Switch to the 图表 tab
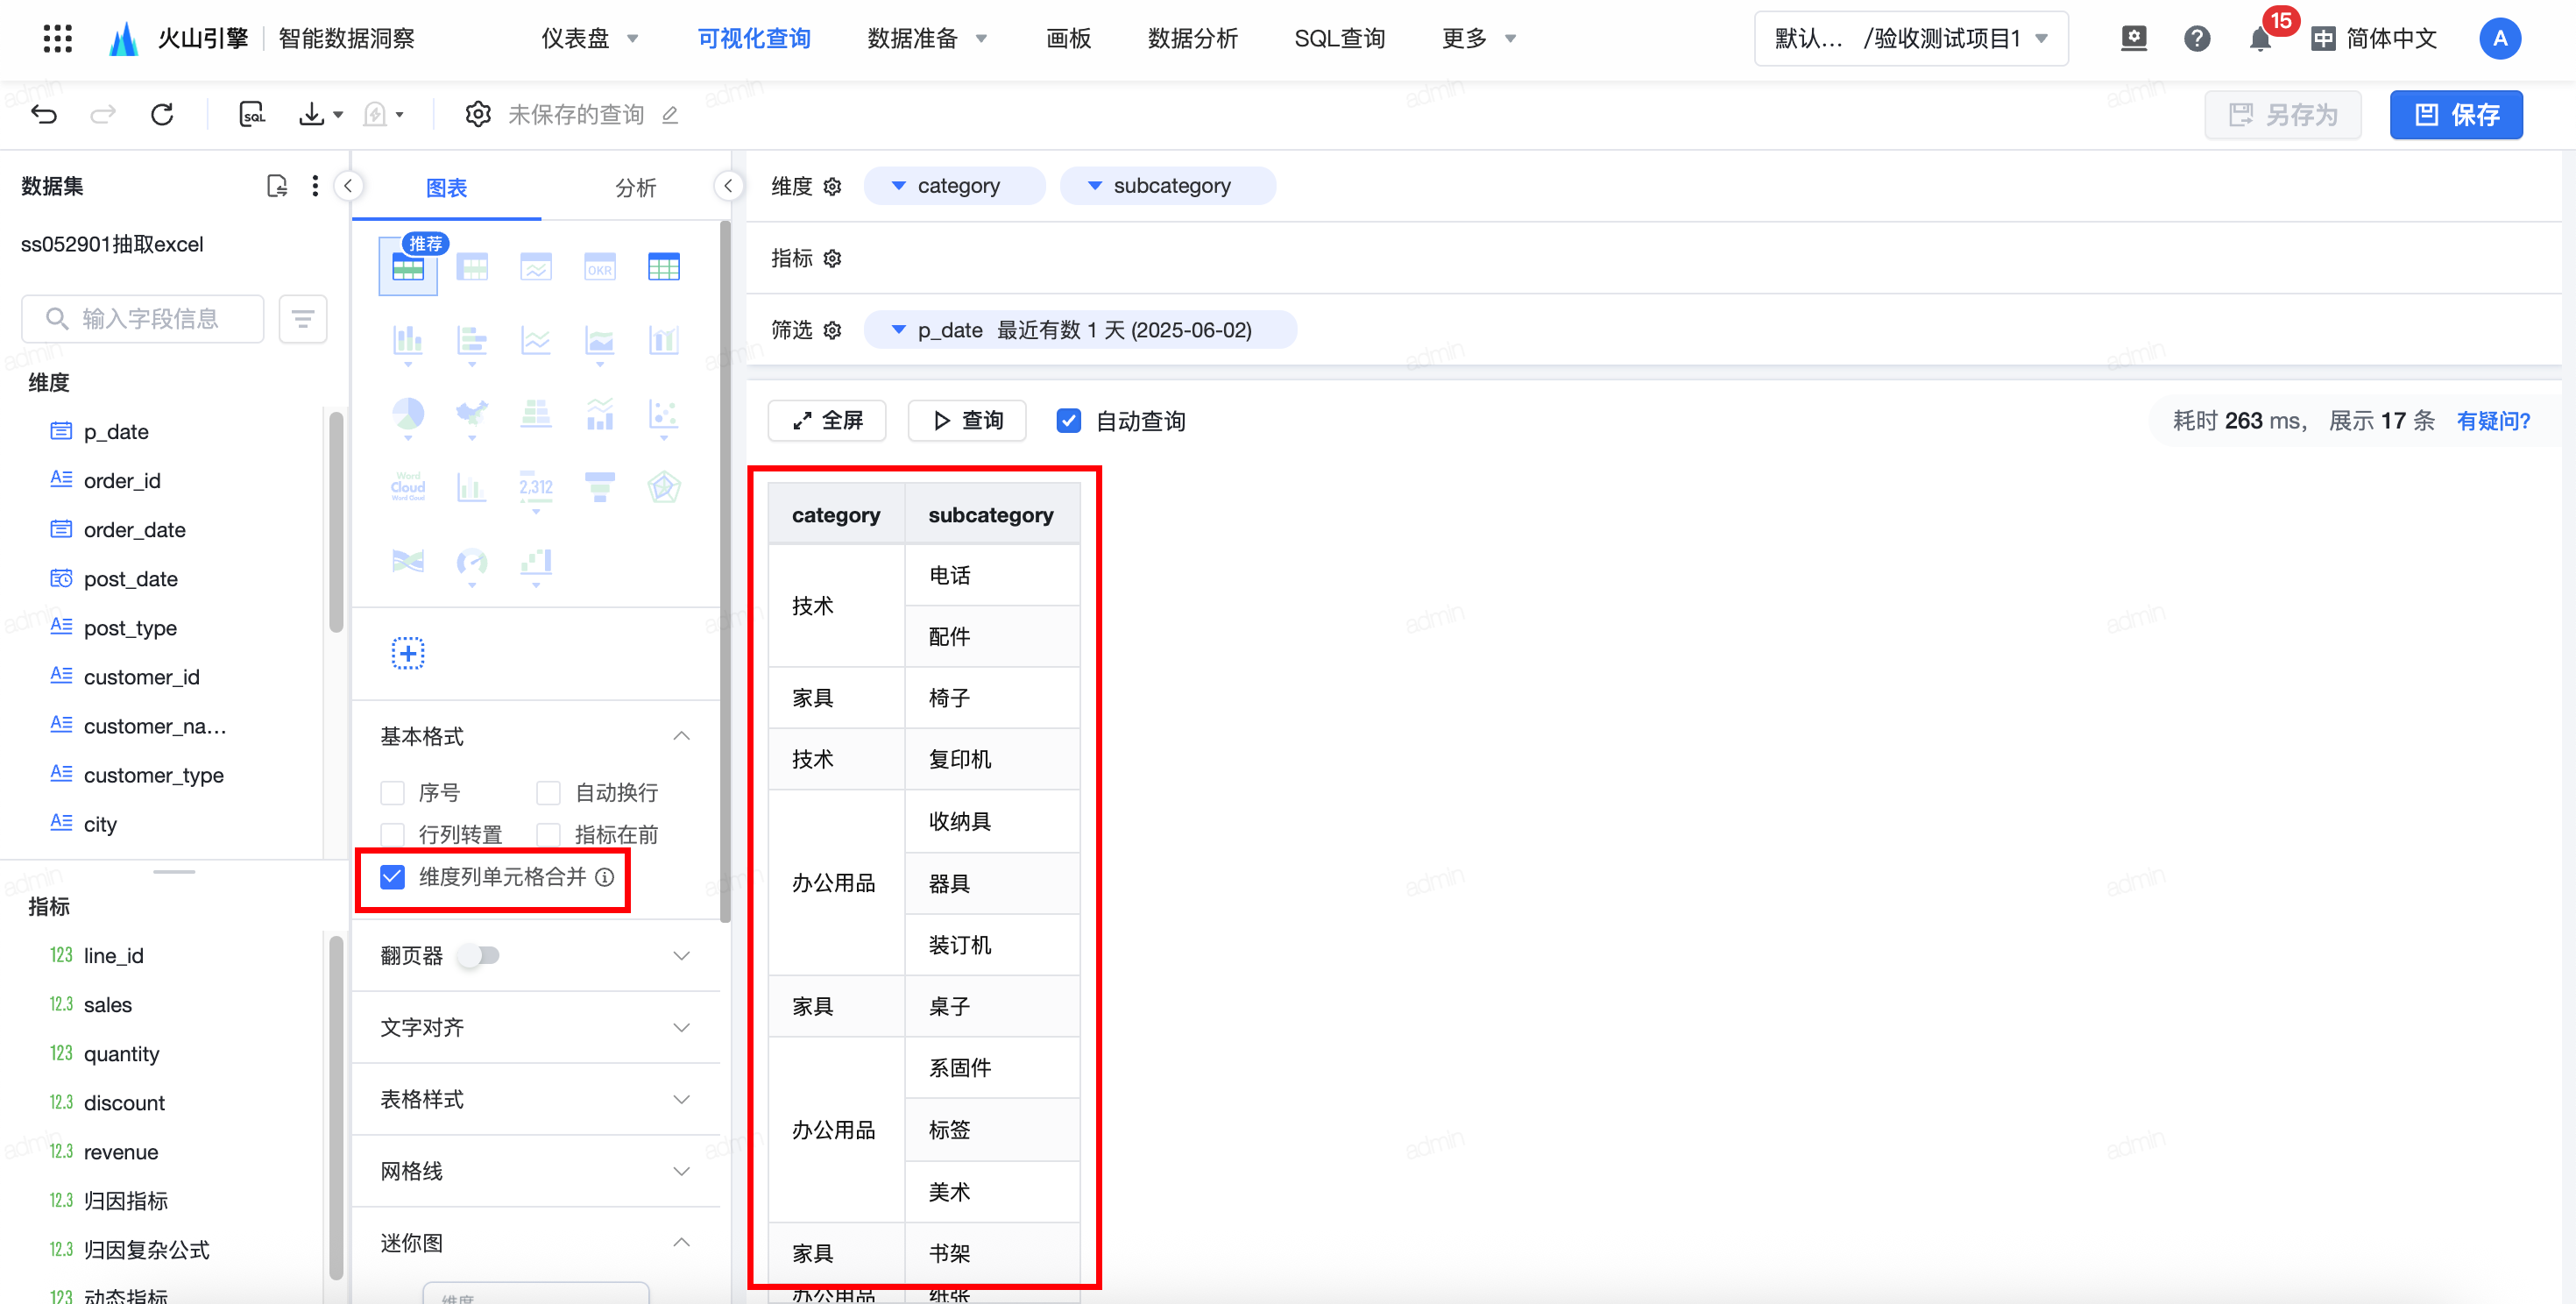 point(447,188)
